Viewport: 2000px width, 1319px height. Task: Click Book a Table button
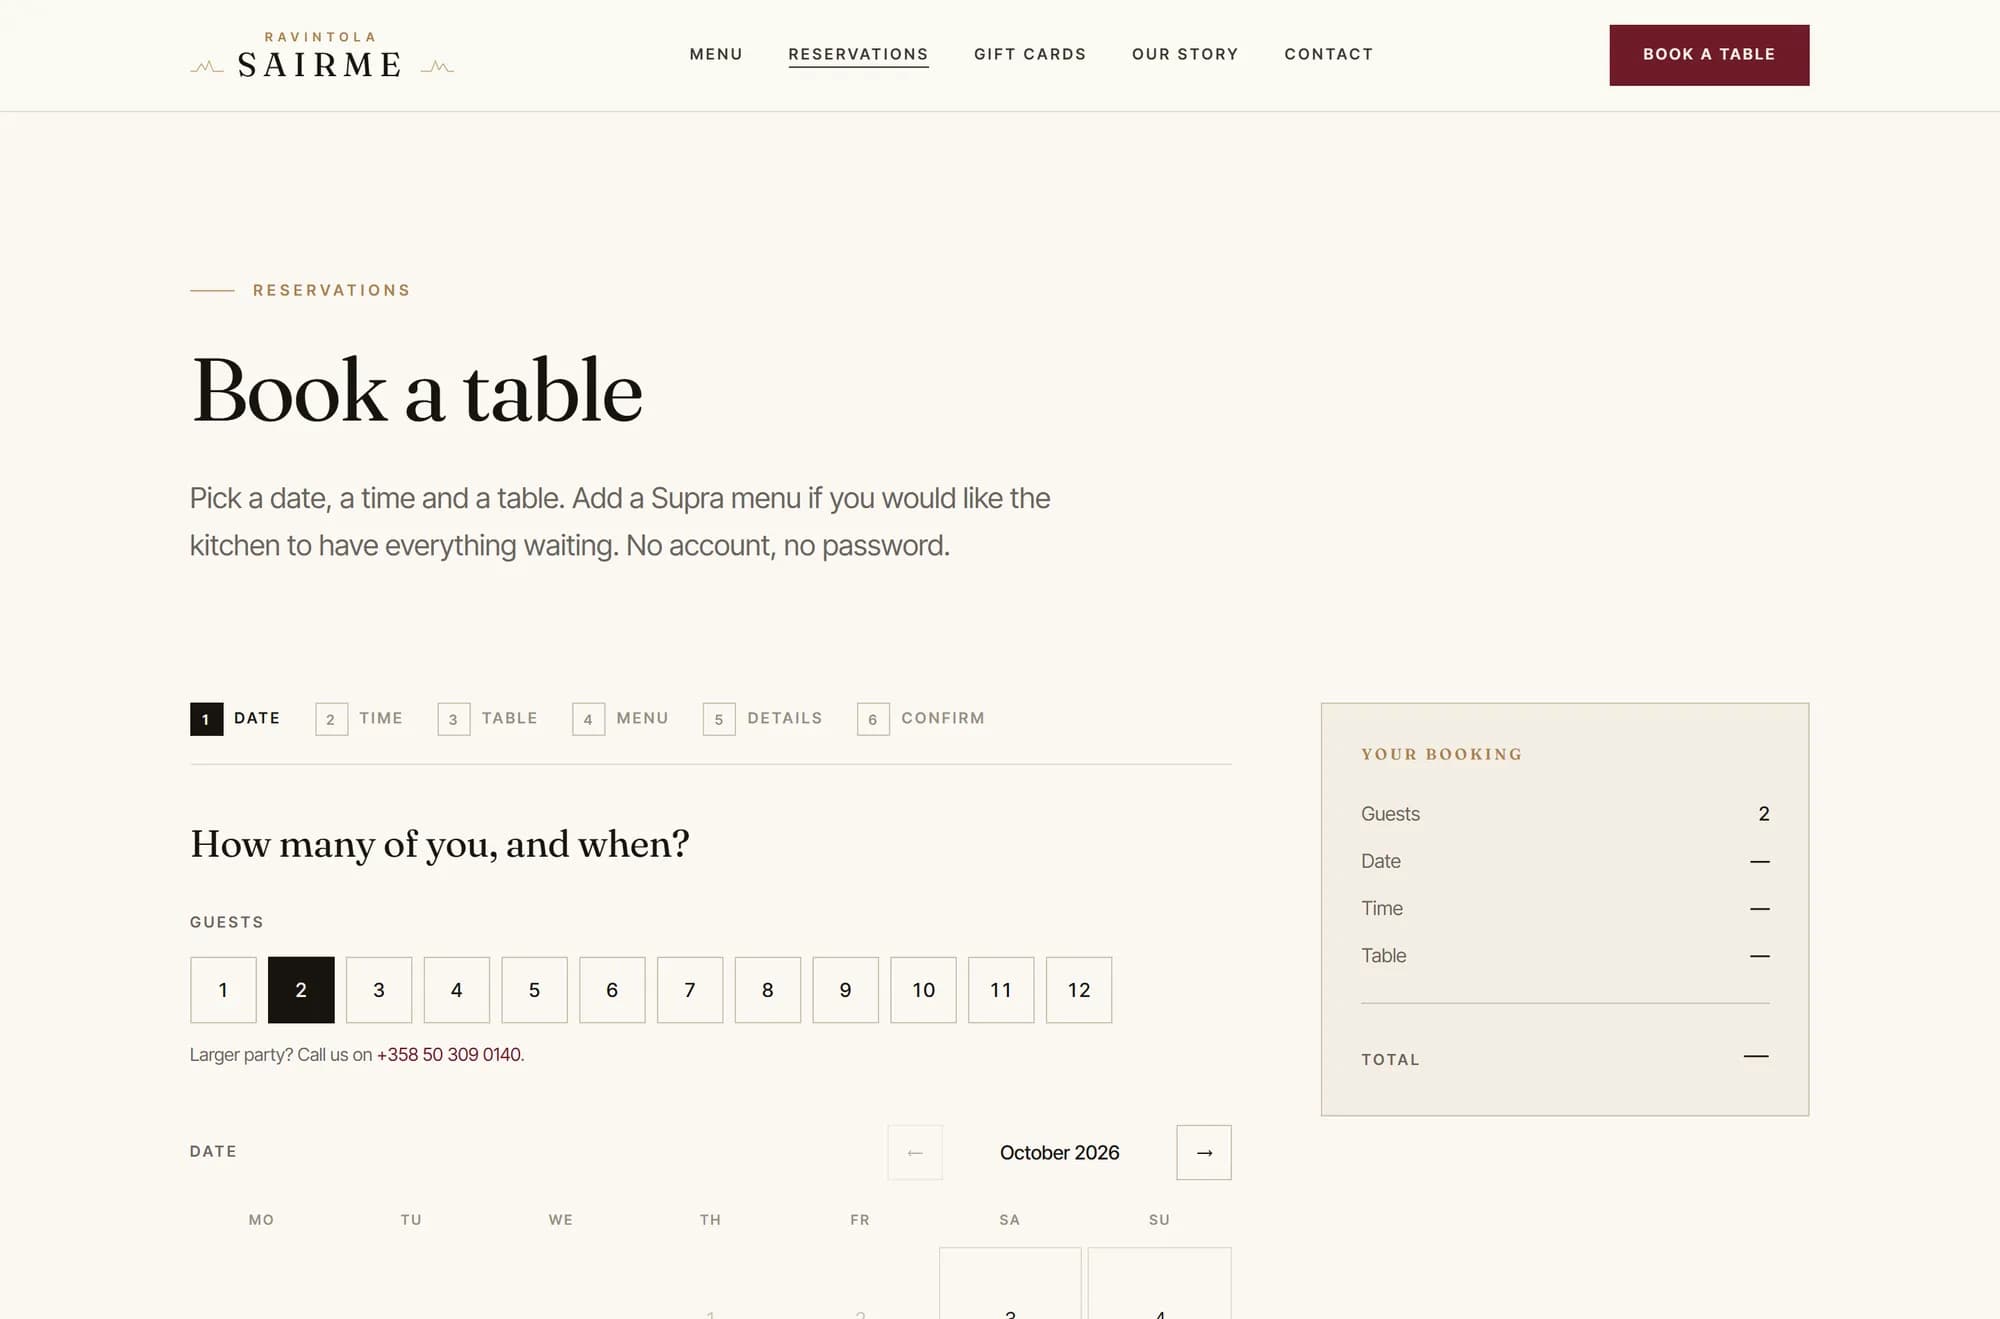click(1709, 55)
